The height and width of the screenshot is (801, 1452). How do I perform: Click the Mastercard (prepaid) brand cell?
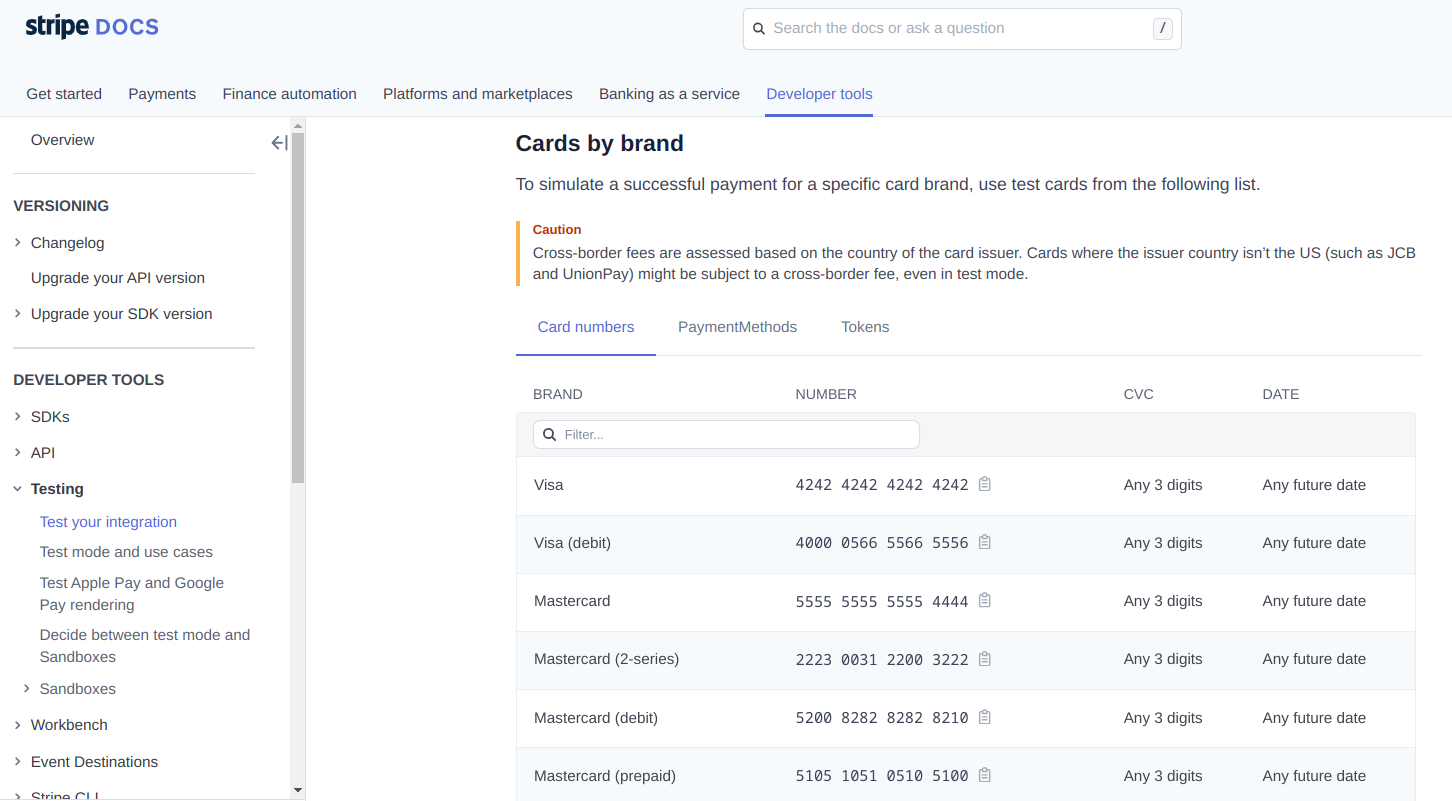click(605, 776)
